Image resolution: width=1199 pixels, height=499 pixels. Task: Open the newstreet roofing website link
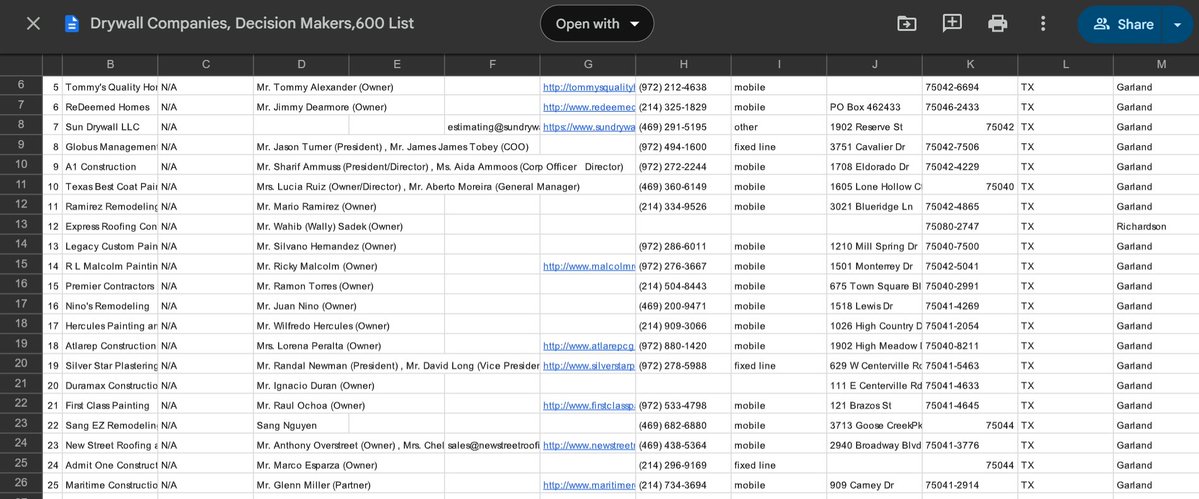pos(589,445)
